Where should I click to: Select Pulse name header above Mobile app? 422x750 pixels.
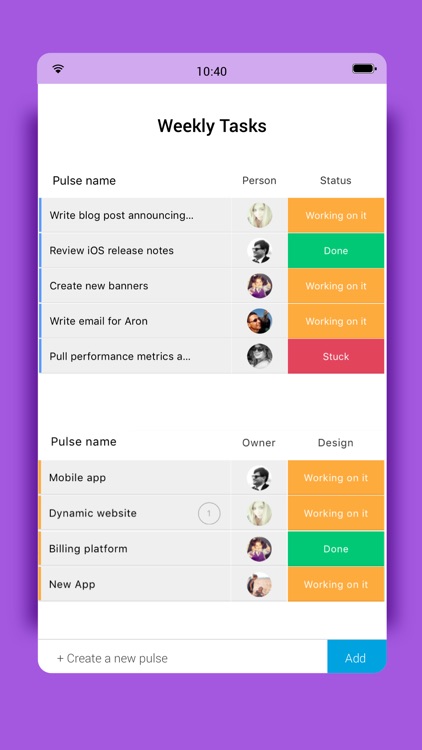click(x=84, y=441)
